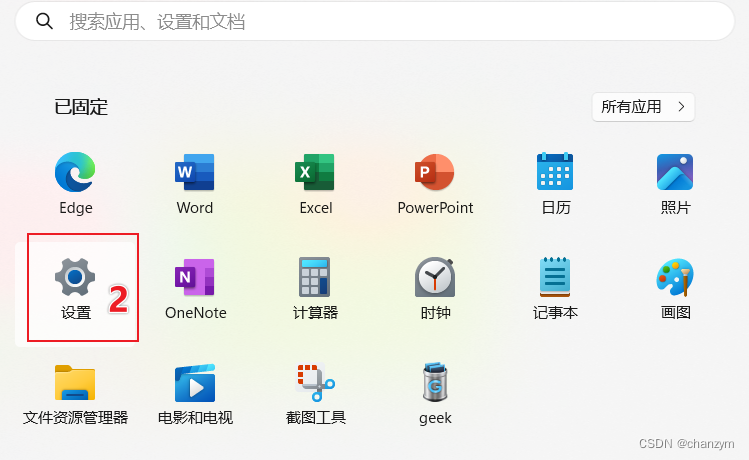Image resolution: width=749 pixels, height=460 pixels.
Task: Open the Edge browser icon
Action: [75, 172]
